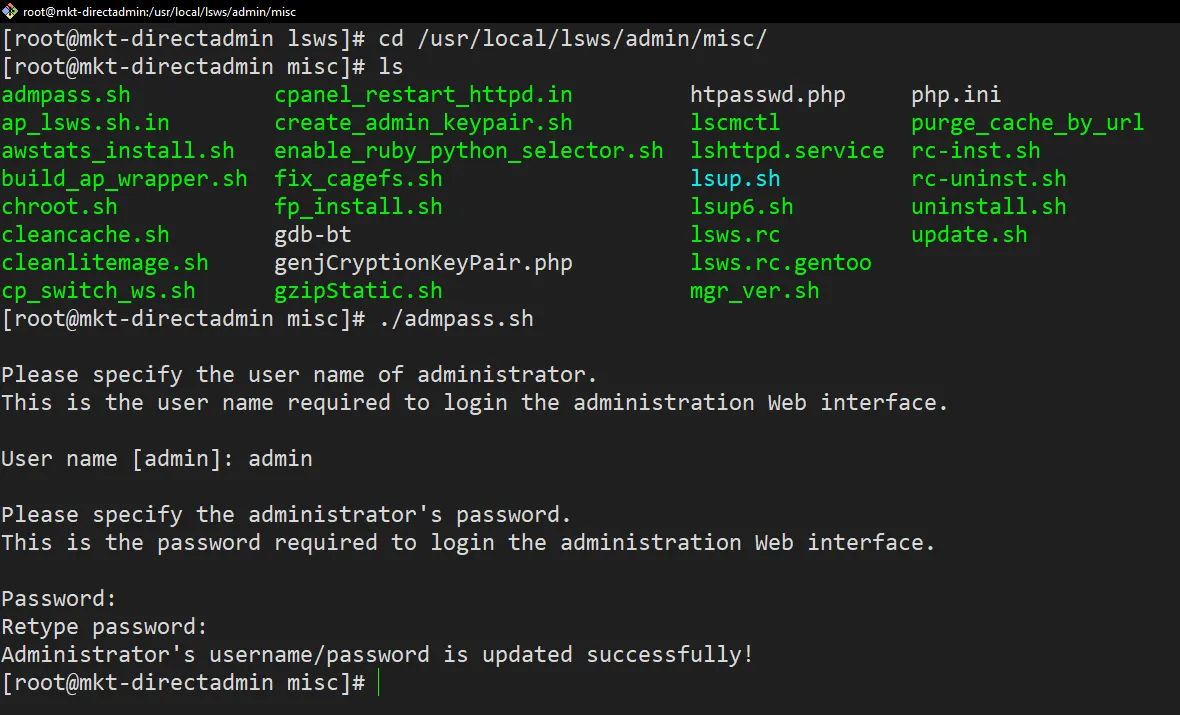
Task: Click the 'Retype password:' prompt line
Action: point(104,627)
